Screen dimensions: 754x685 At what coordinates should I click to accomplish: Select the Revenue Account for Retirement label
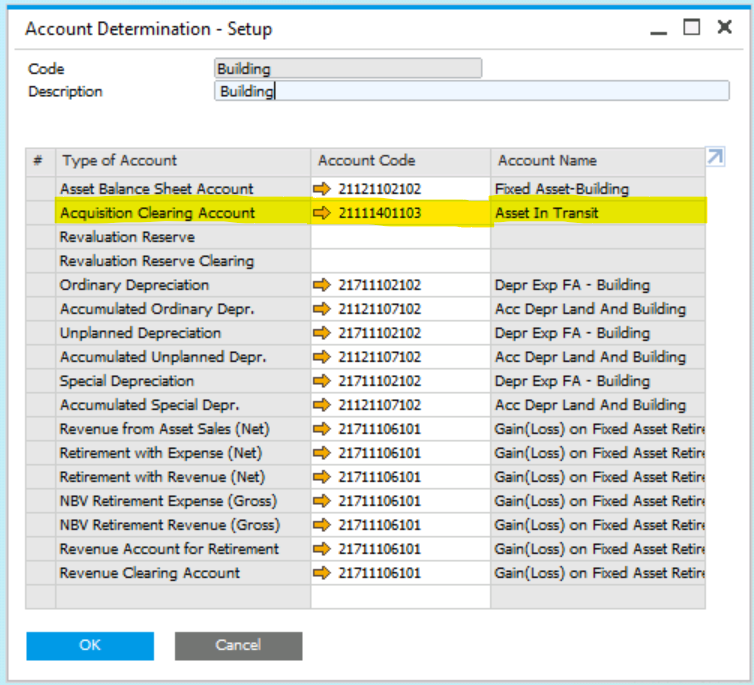(169, 549)
